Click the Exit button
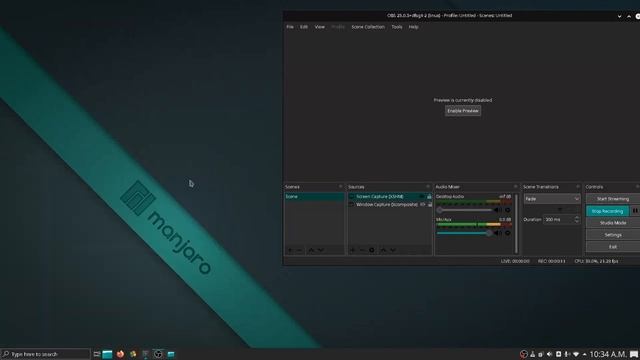Image resolution: width=640 pixels, height=360 pixels. (x=613, y=247)
